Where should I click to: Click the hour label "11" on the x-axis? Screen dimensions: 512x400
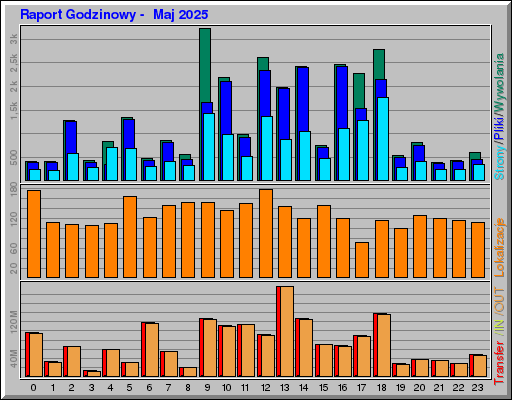click(245, 388)
